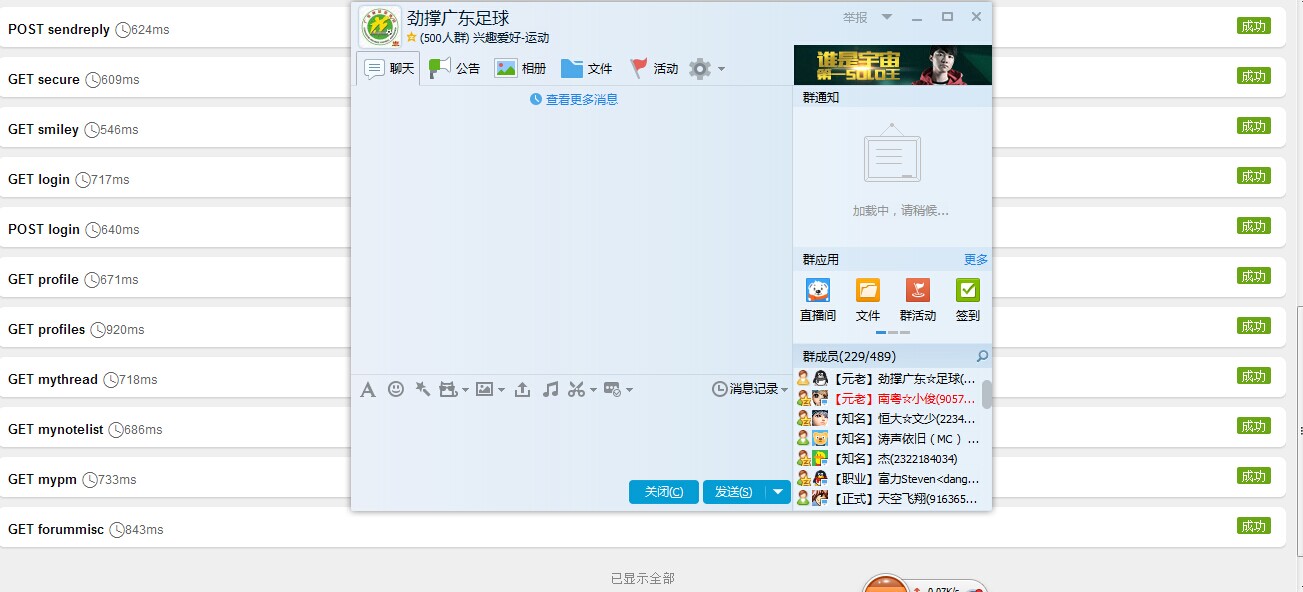Click the chat bubble checkmark icon

[x=613, y=389]
